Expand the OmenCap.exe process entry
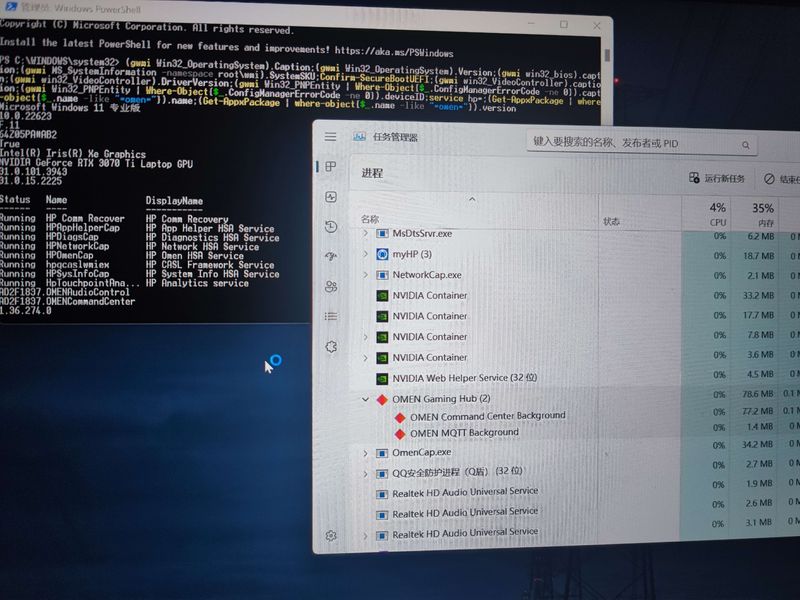 pos(365,453)
